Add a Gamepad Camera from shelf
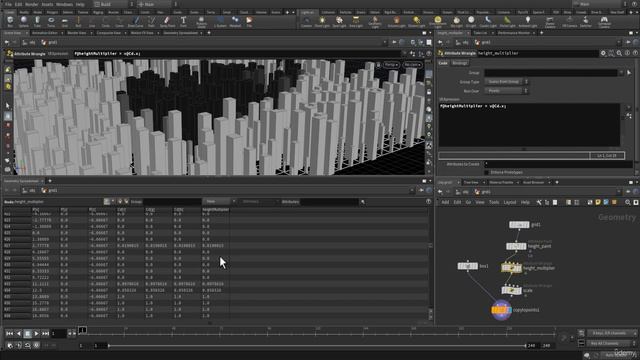This screenshot has width=640, height=360. 604,22
